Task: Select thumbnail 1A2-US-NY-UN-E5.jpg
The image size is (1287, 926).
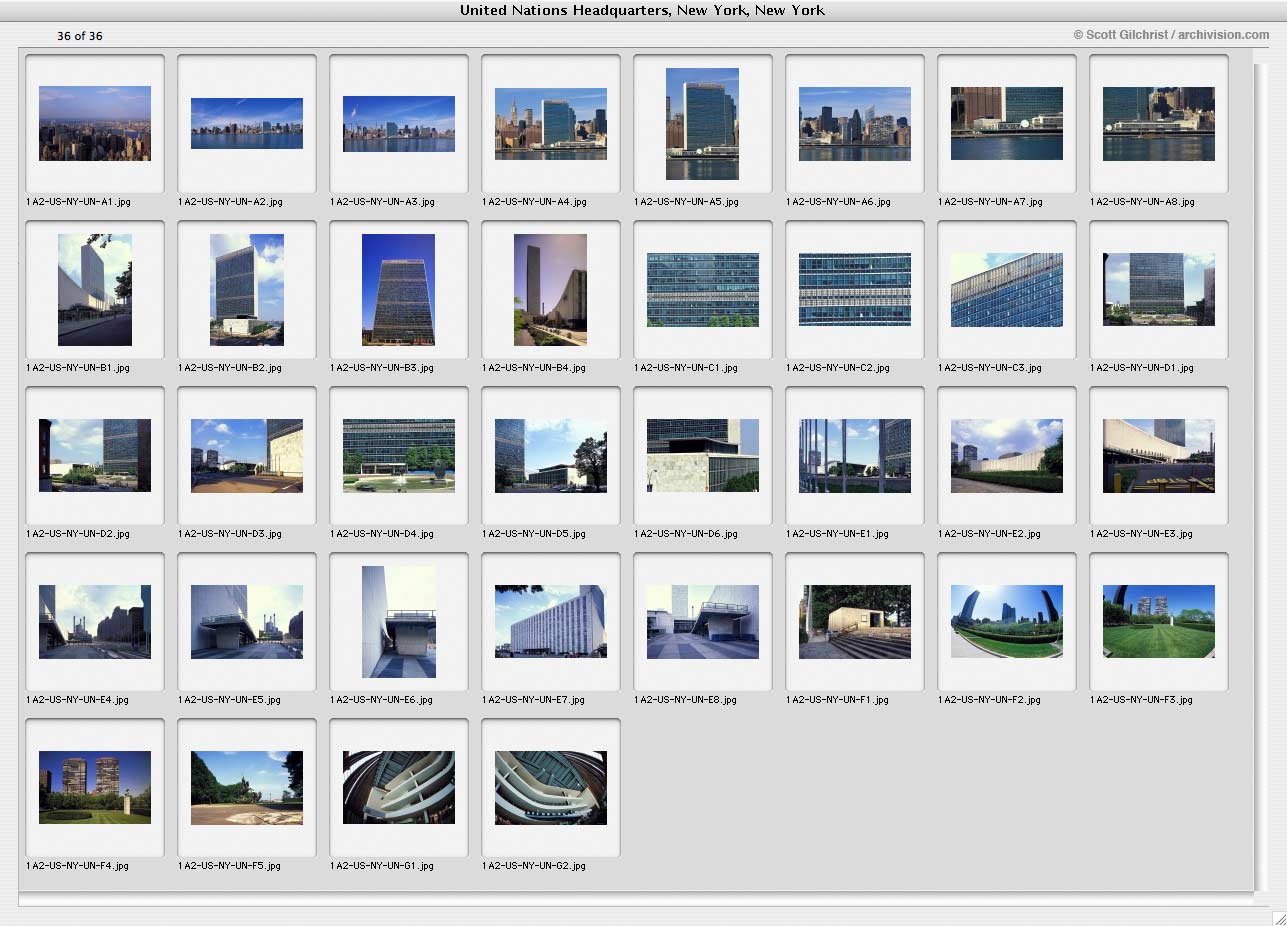Action: [247, 622]
